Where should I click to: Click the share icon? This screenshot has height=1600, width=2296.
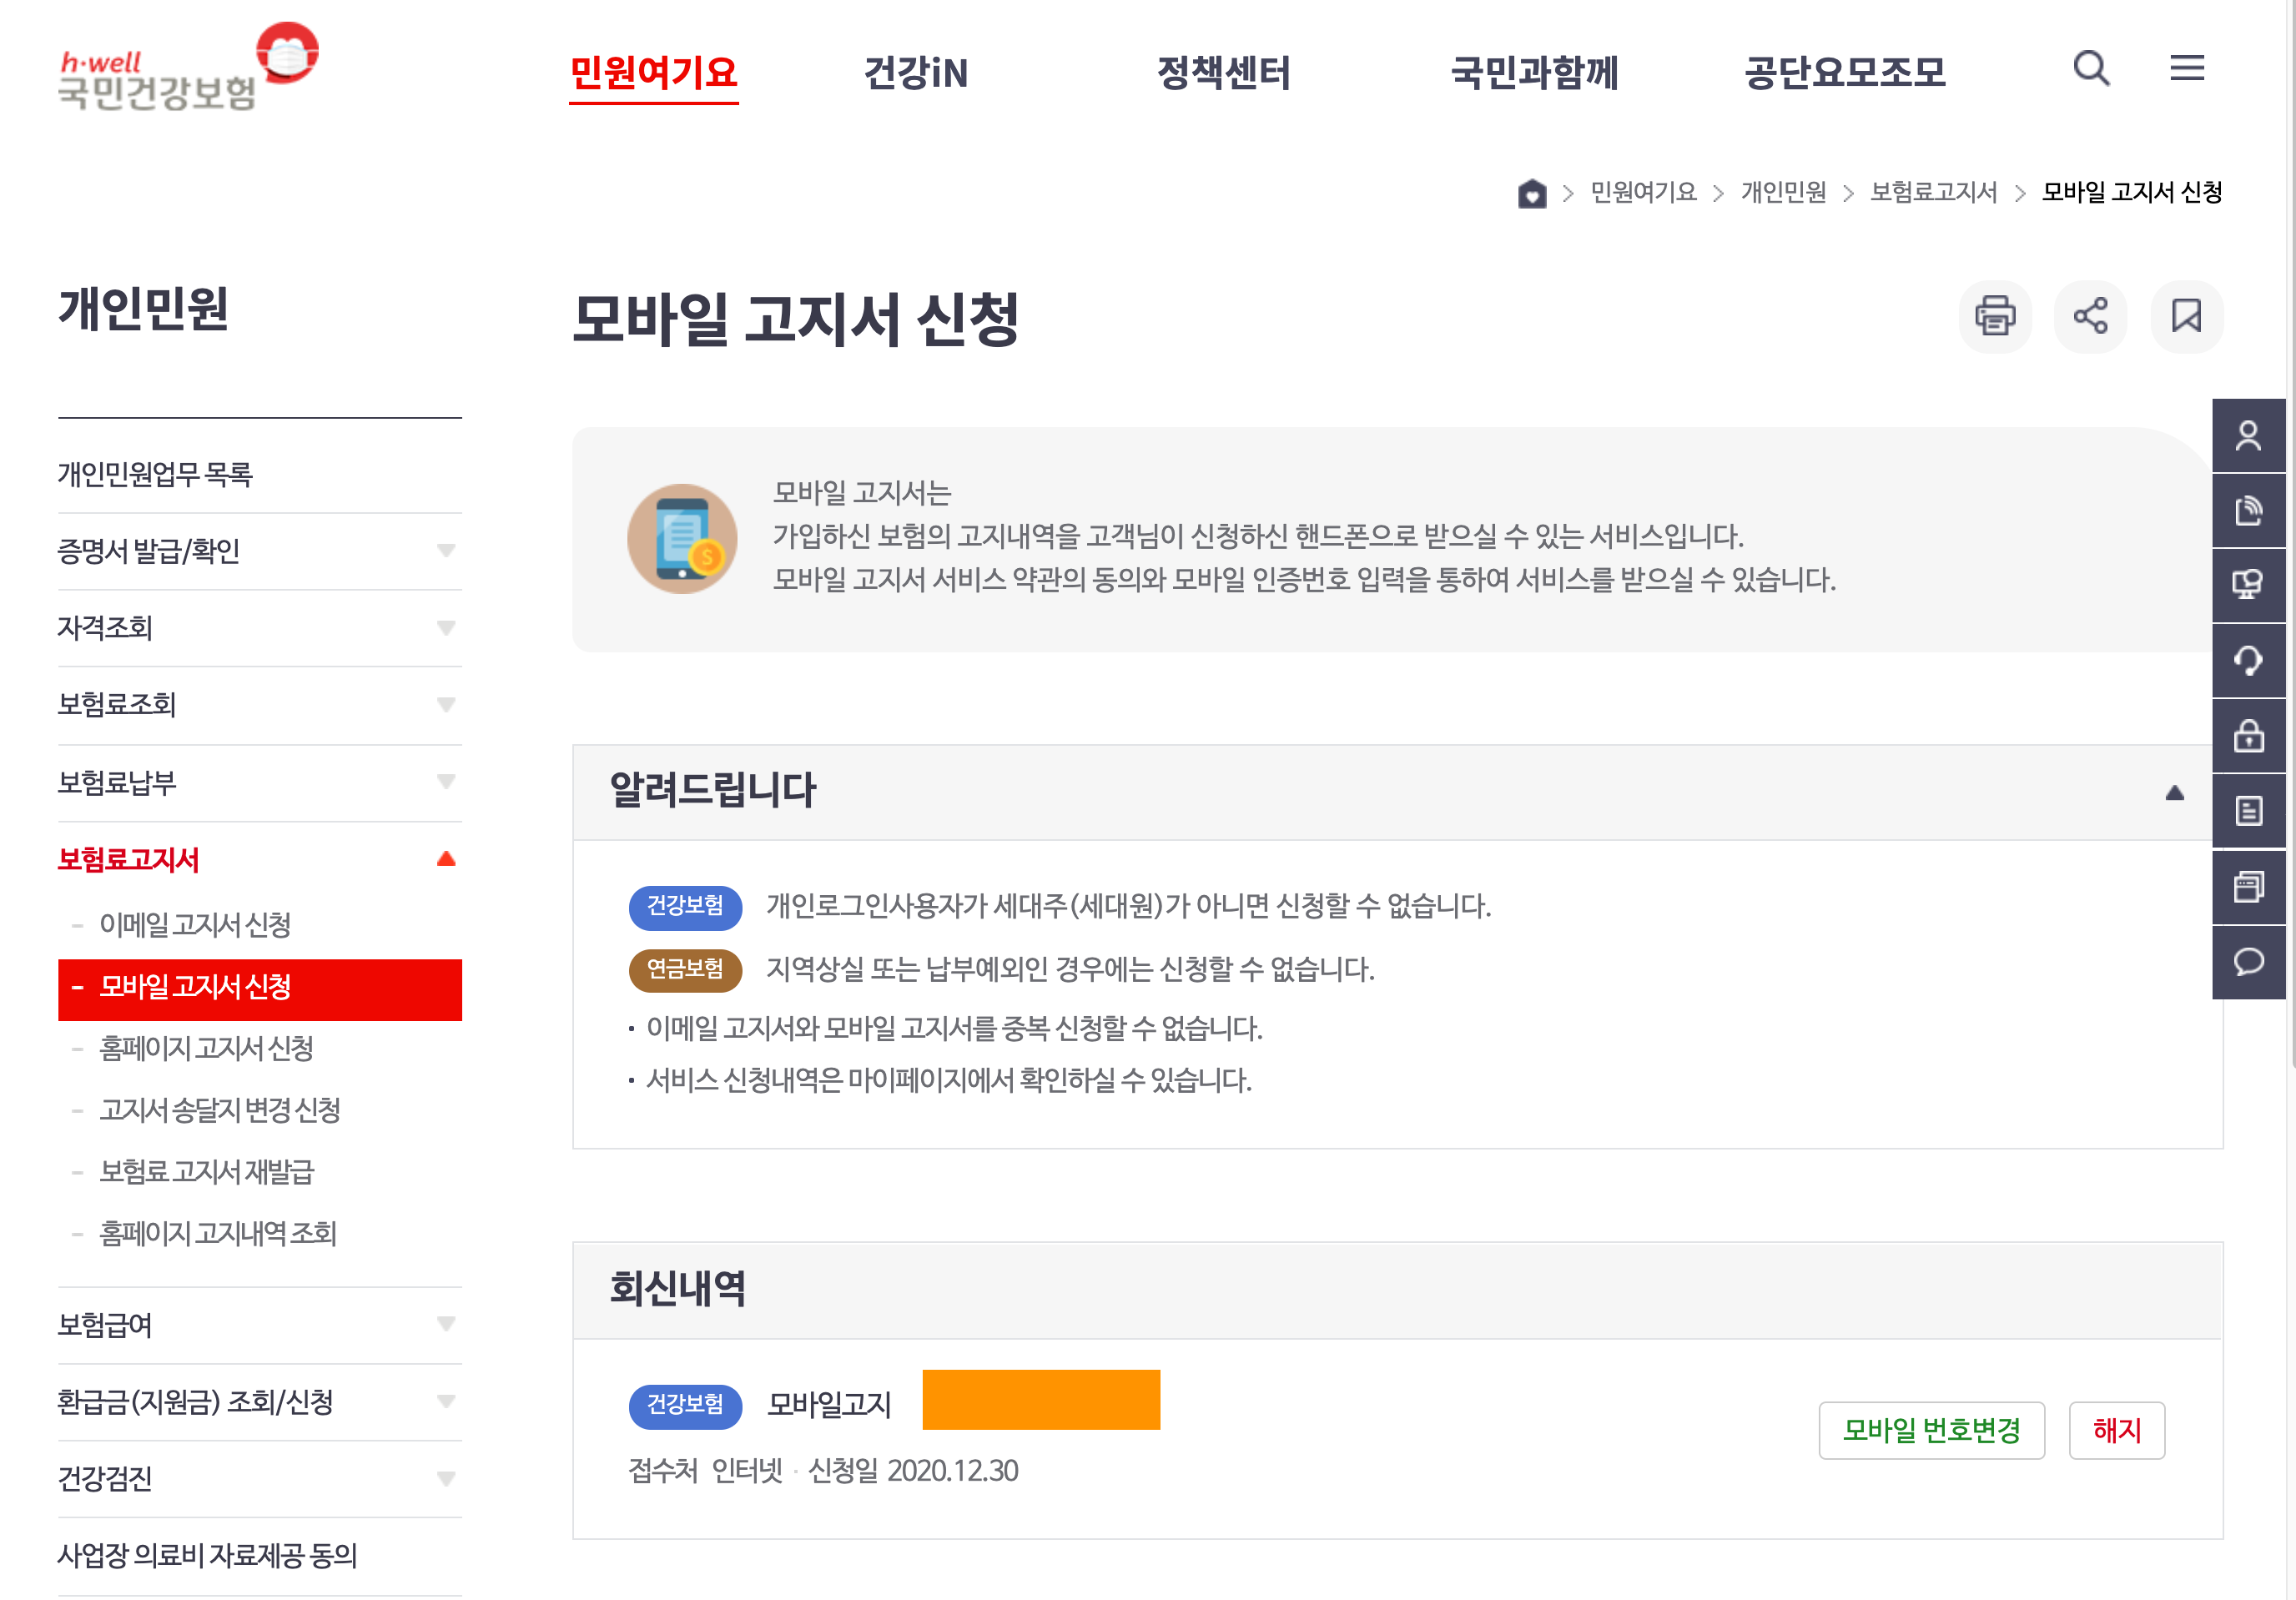pyautogui.click(x=2090, y=316)
